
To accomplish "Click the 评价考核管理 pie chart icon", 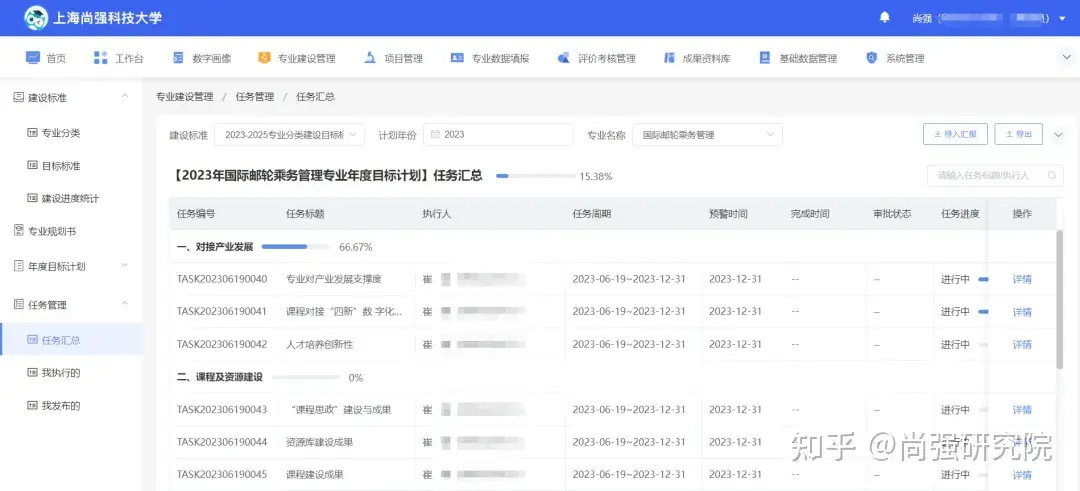I will pos(563,58).
